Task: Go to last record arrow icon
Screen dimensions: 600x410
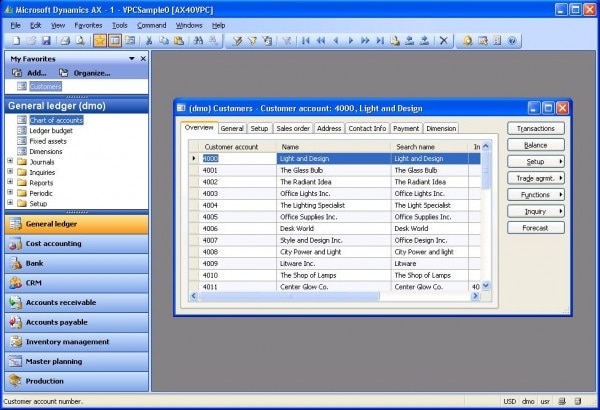Action: (380, 41)
